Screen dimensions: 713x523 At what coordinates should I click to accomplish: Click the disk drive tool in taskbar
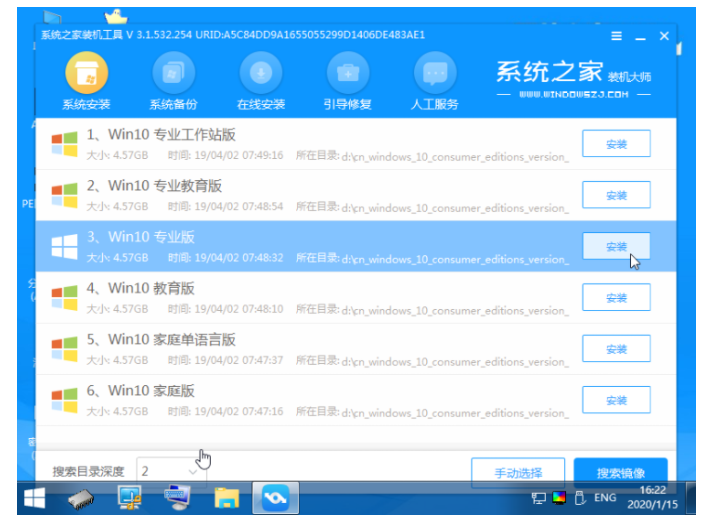[80, 497]
